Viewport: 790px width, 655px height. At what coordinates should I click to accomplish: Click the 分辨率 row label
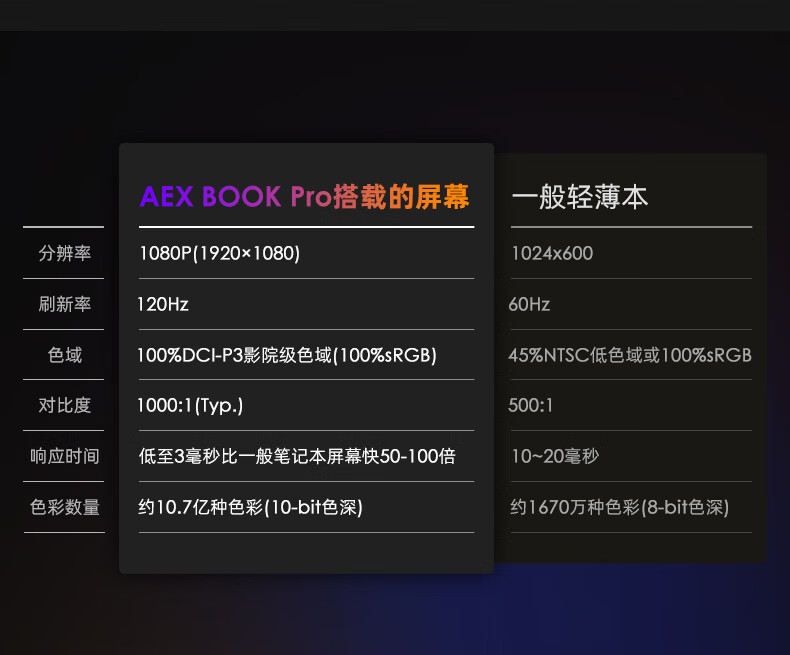pyautogui.click(x=64, y=253)
